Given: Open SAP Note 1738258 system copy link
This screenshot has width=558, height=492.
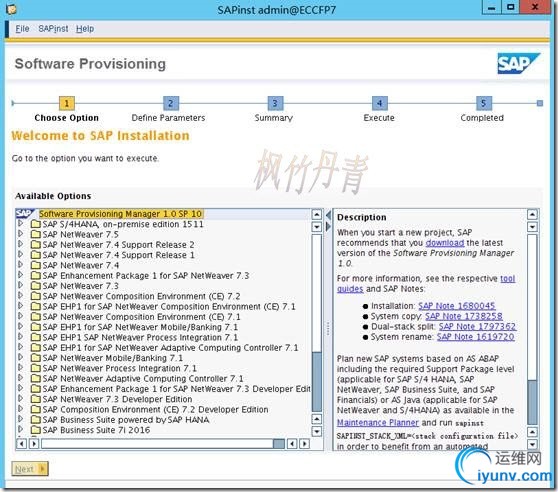Looking at the screenshot, I should tap(464, 316).
